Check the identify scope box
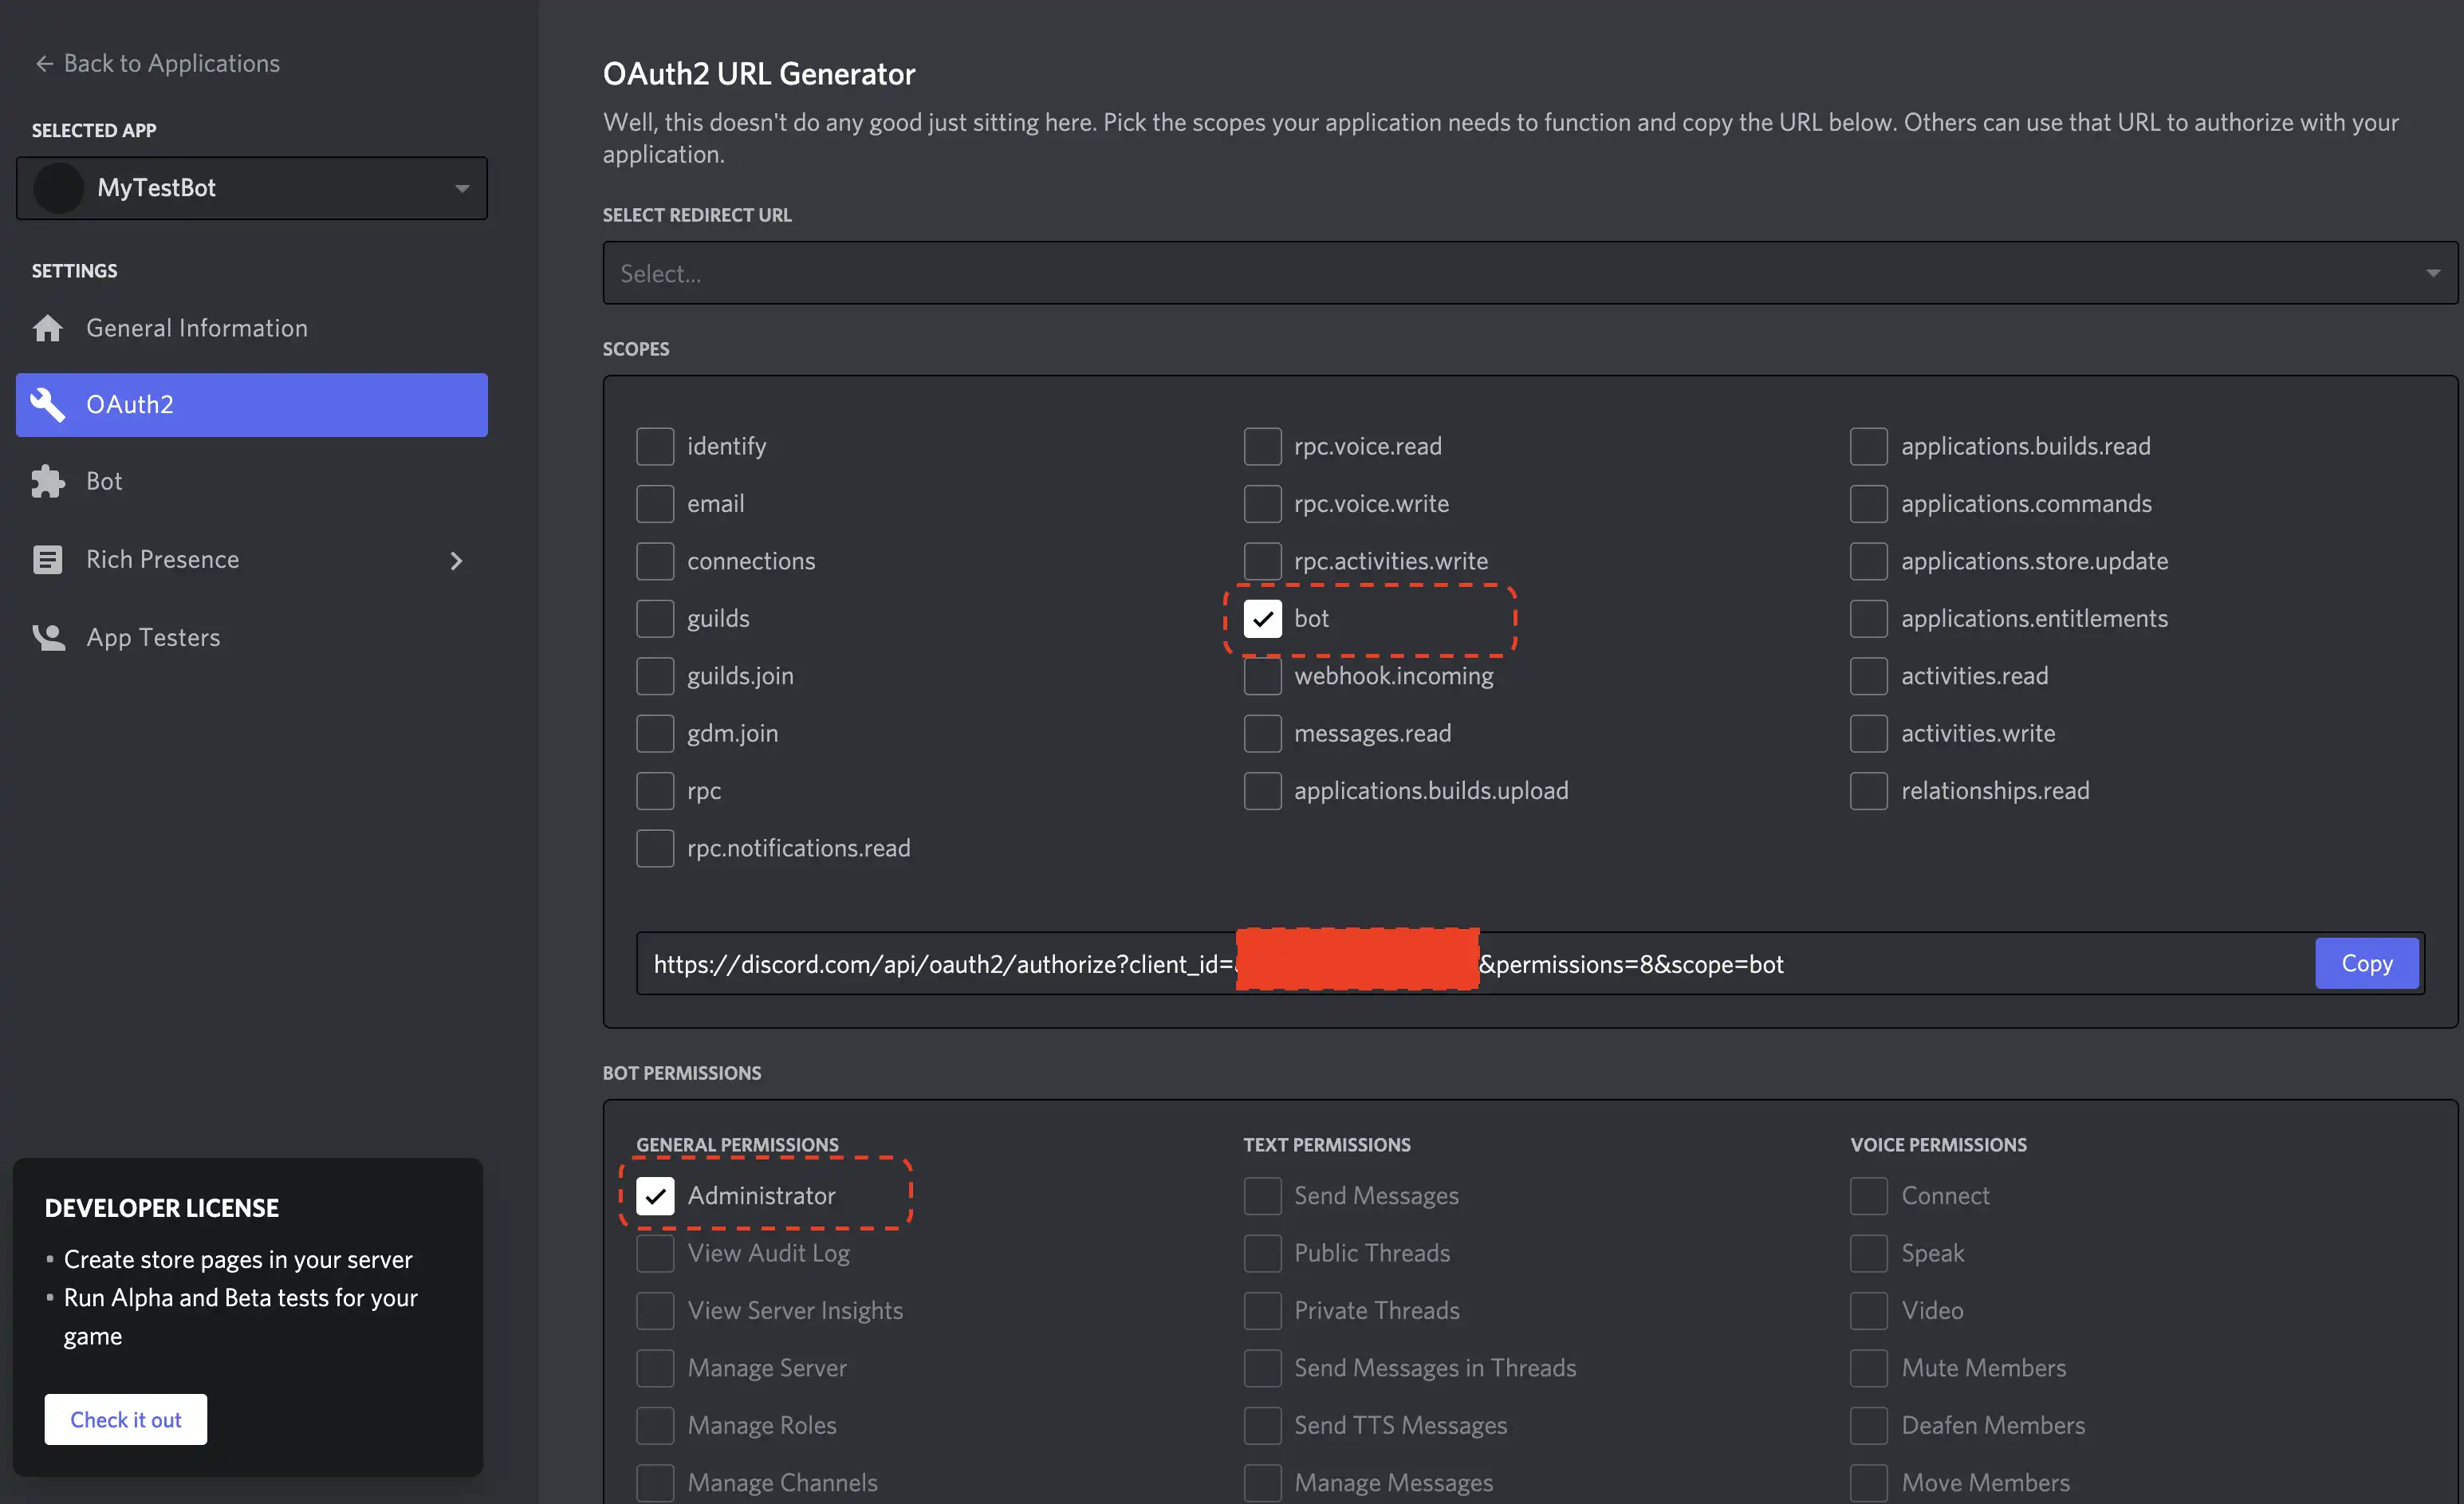Screen dimensions: 2464x1504 coord(655,446)
